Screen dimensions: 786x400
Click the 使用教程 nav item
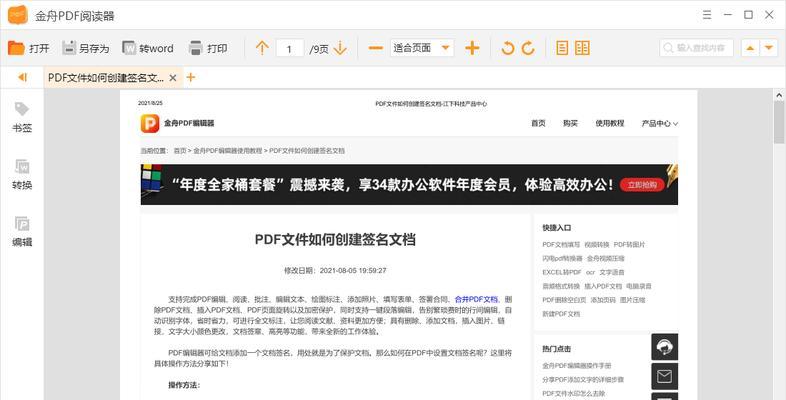(x=610, y=123)
